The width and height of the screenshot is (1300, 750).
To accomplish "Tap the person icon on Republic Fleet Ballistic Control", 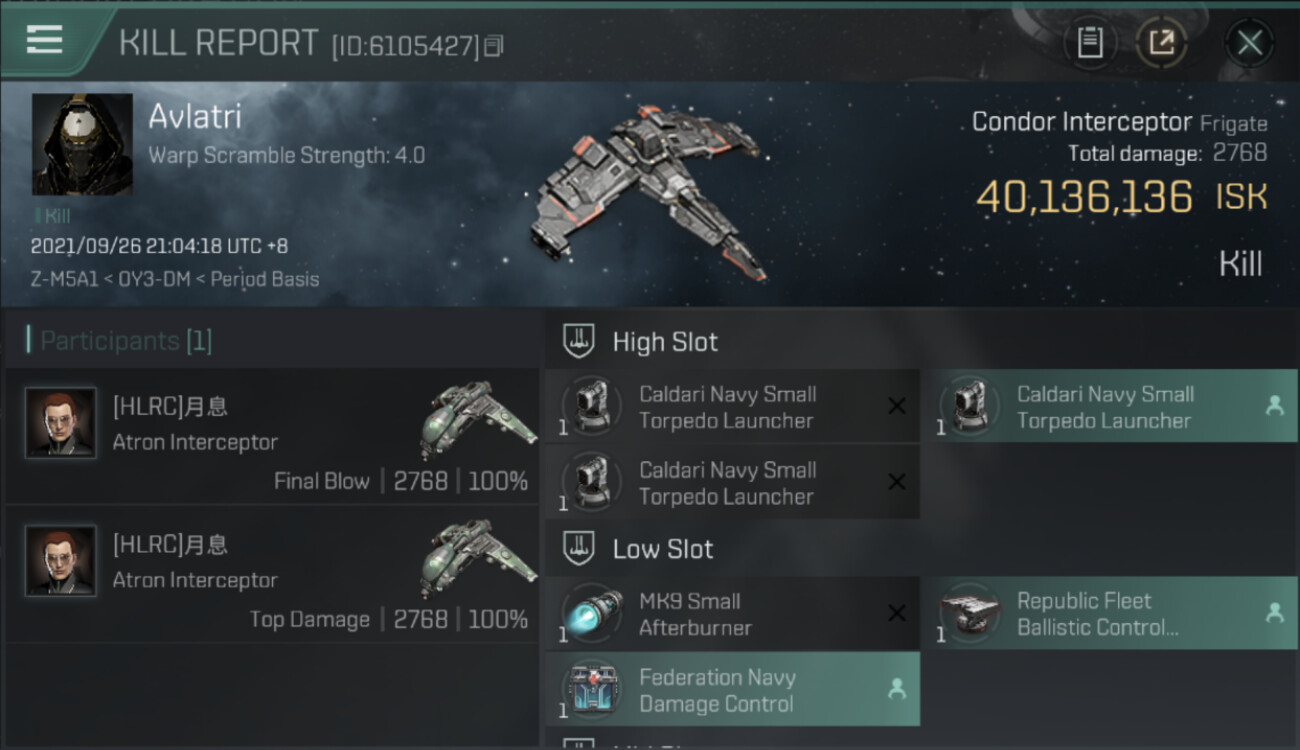I will pyautogui.click(x=1275, y=613).
